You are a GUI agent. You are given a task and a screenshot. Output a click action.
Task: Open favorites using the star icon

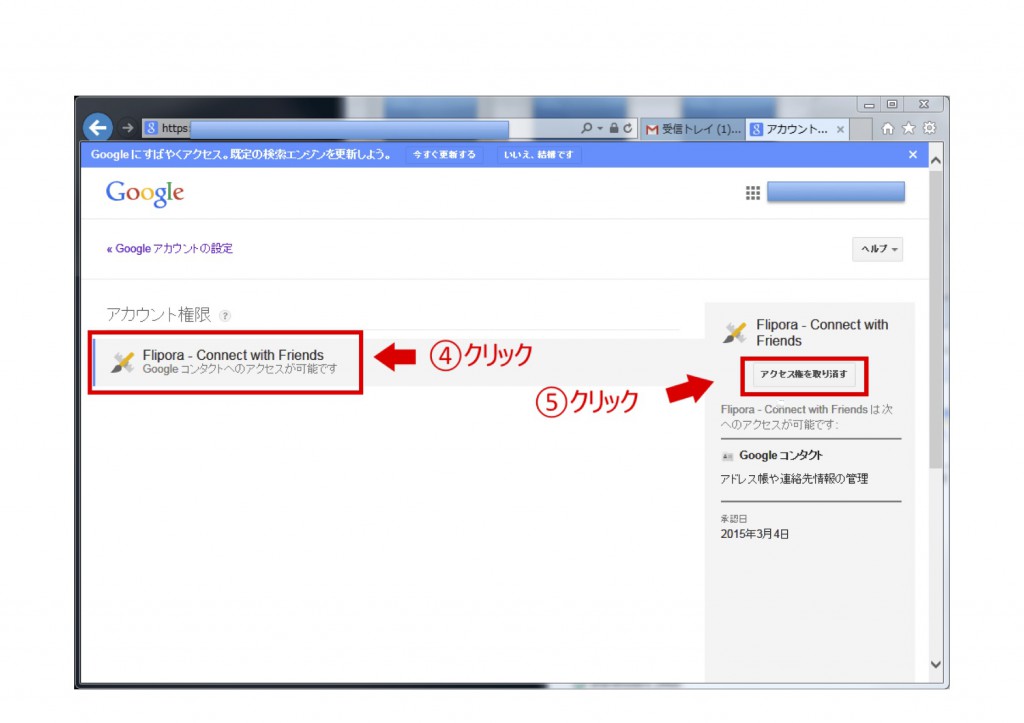tap(908, 128)
